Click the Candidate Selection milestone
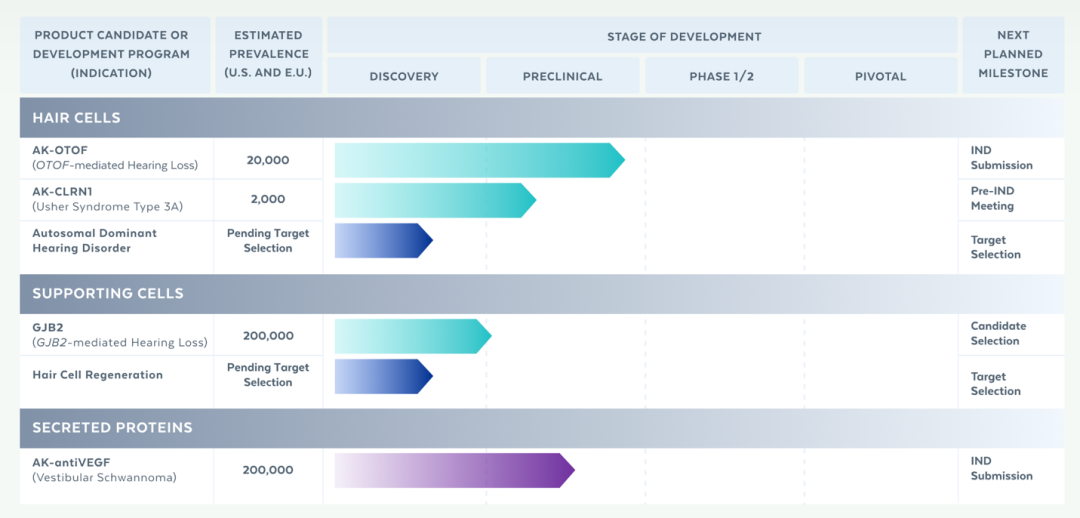 pos(998,333)
